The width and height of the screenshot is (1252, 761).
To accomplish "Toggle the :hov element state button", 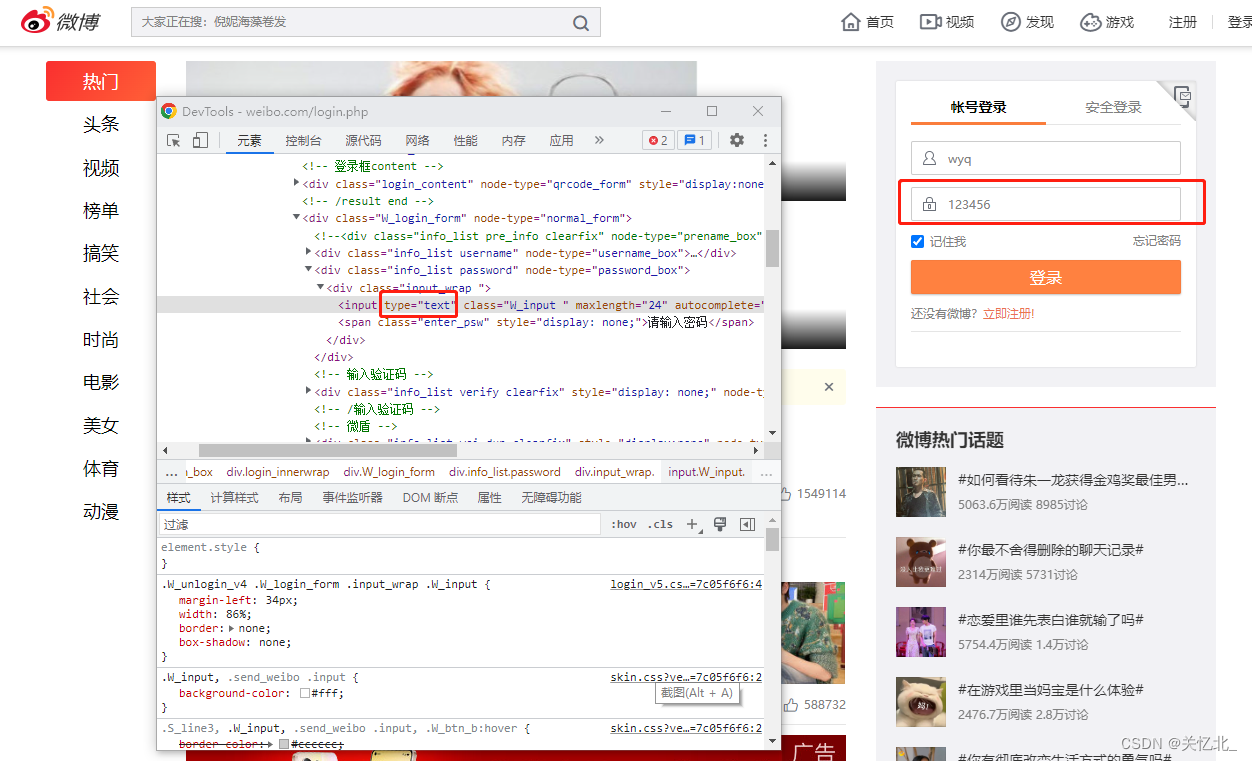I will pos(624,524).
